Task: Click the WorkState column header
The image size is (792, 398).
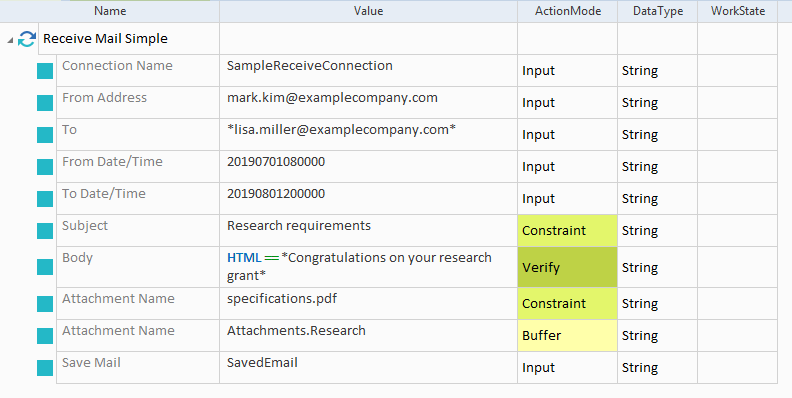Action: point(737,11)
